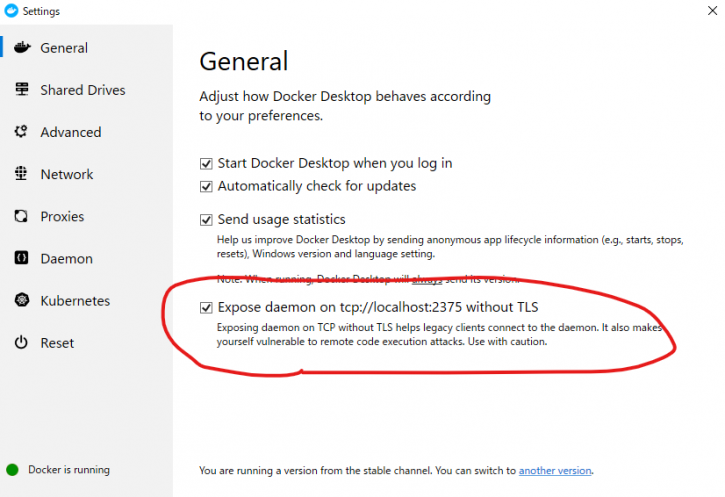Disable Send usage statistics checkbox
This screenshot has width=725, height=497.
click(x=206, y=220)
